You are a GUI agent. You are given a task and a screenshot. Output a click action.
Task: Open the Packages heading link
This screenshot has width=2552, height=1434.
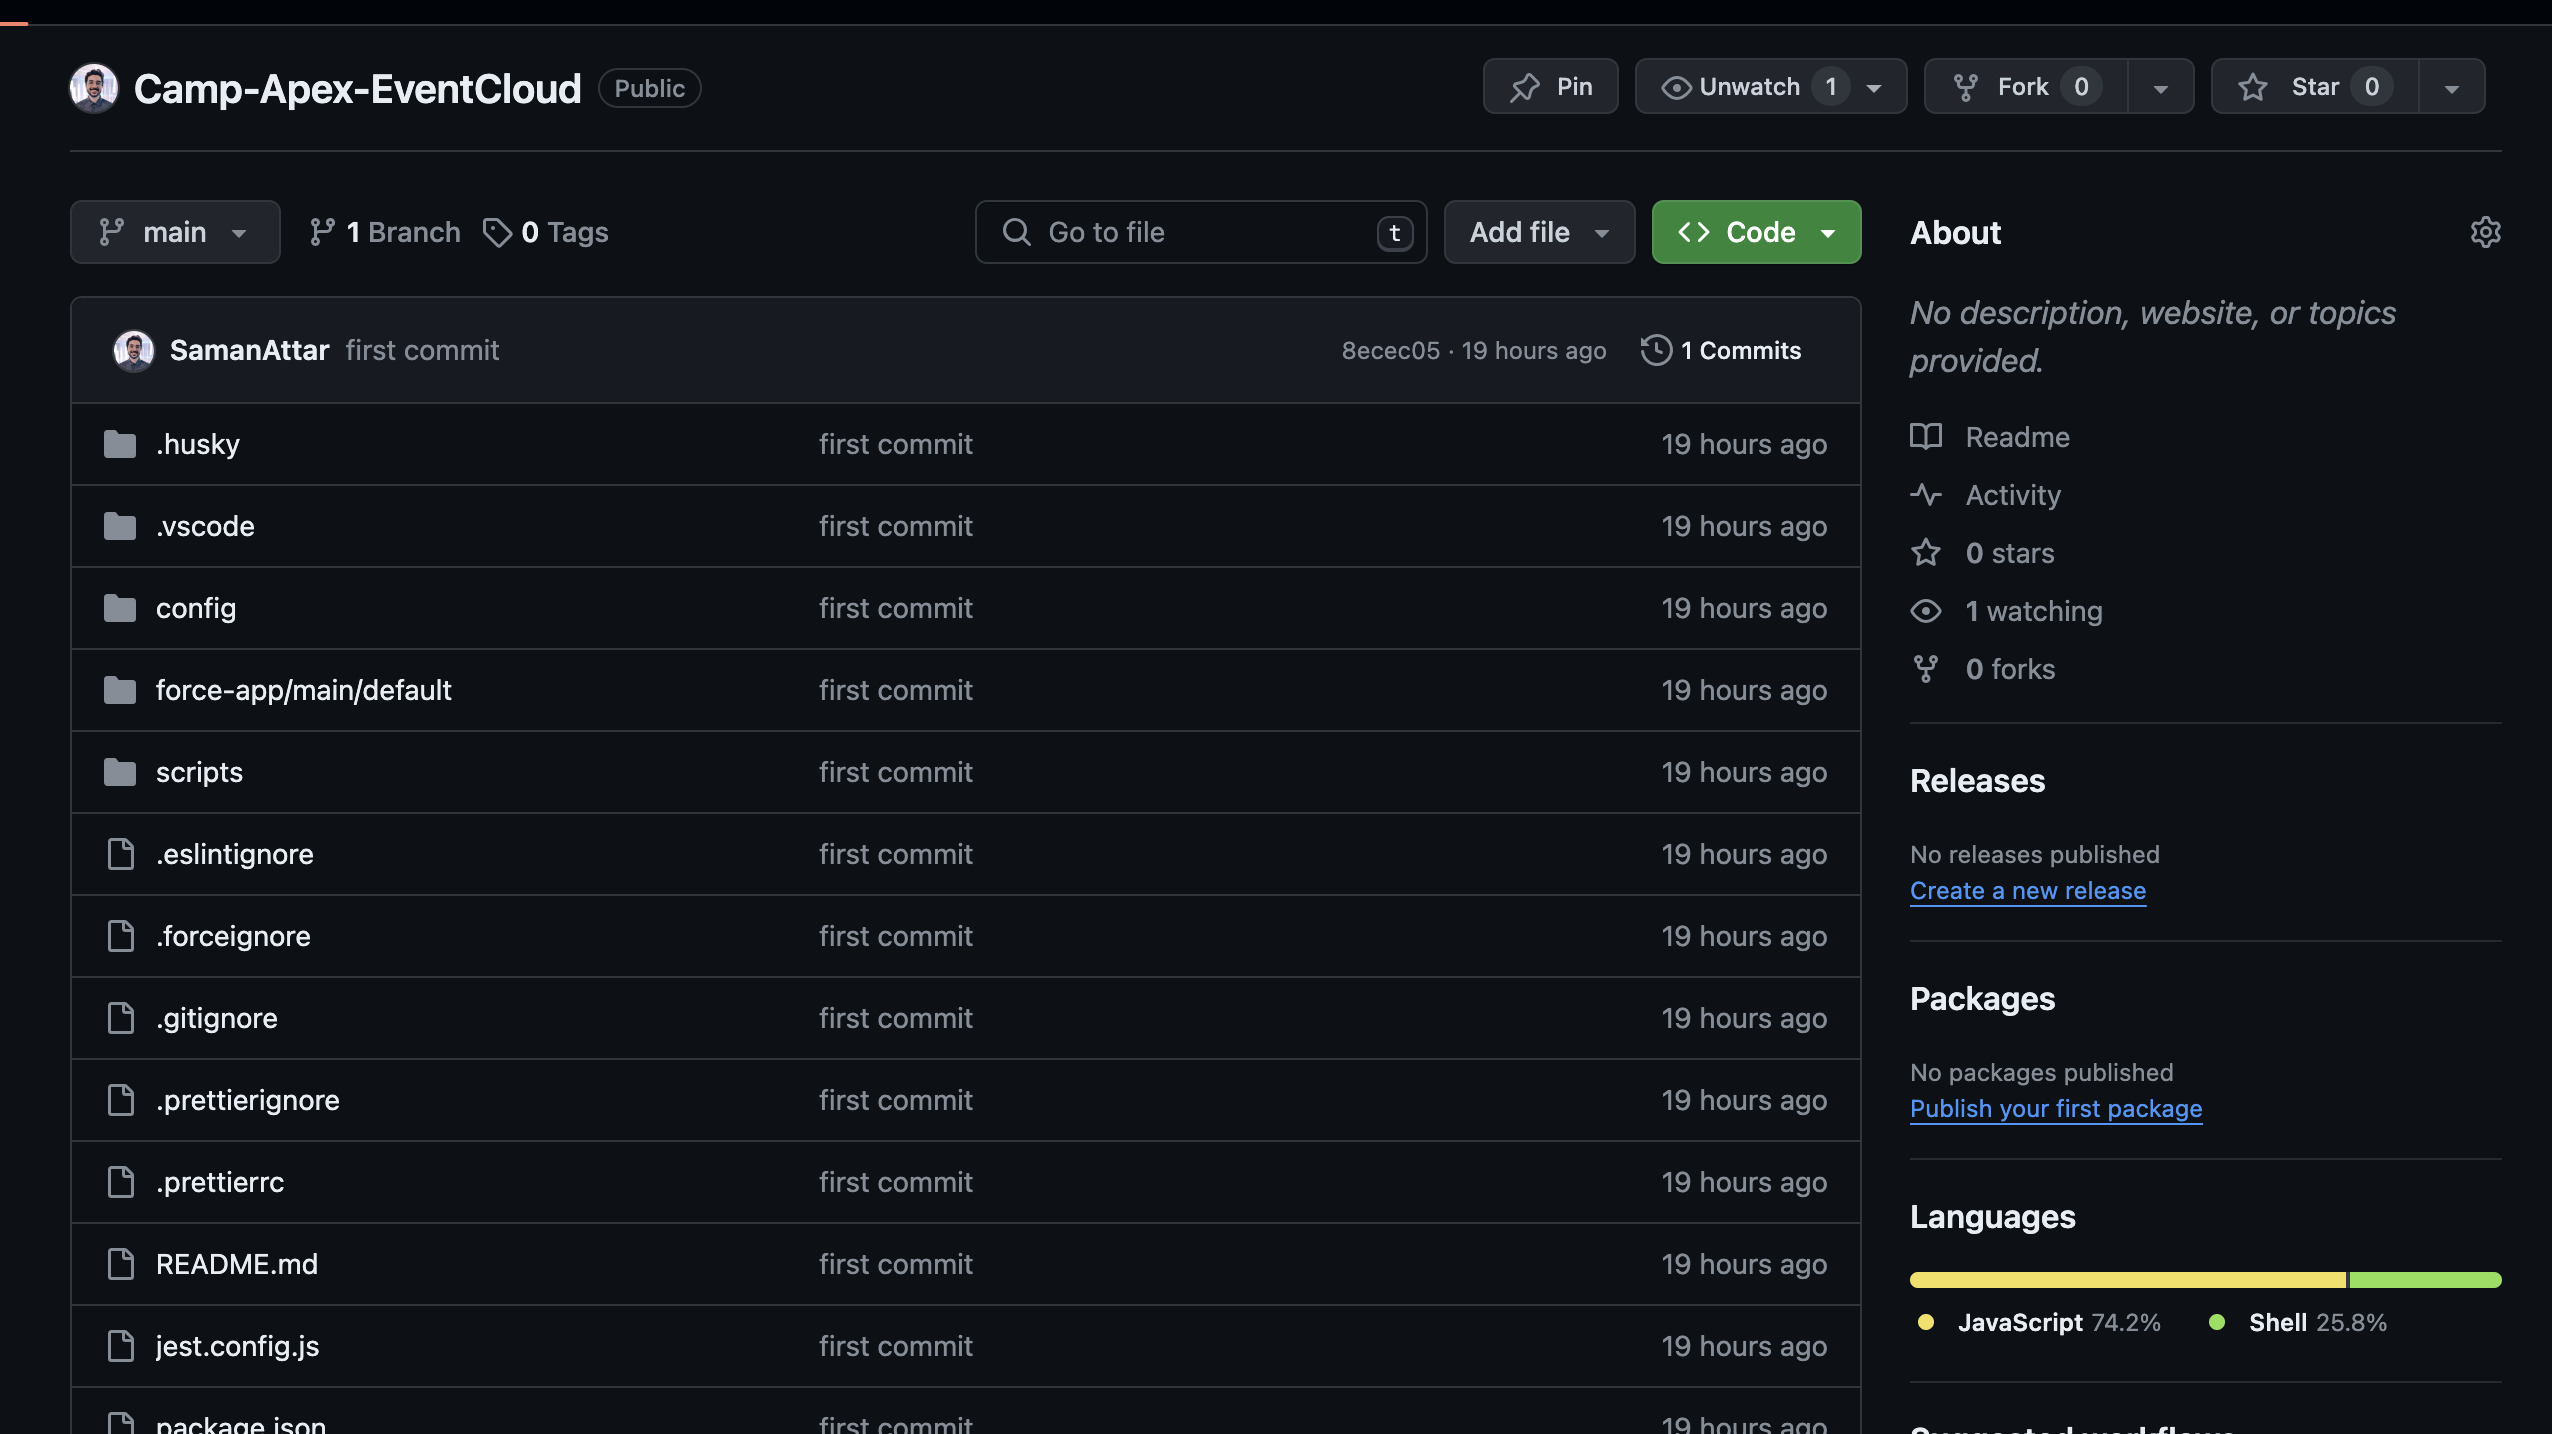[x=1982, y=998]
